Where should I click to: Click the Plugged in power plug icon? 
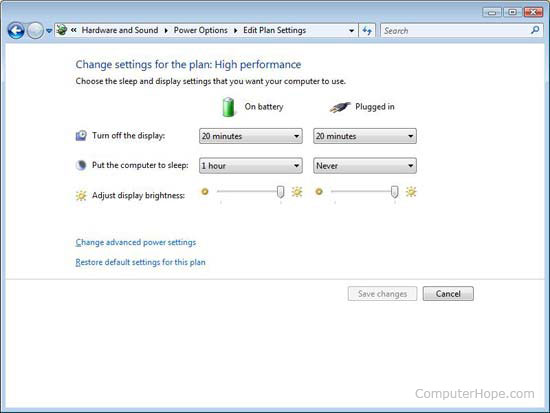coord(340,107)
